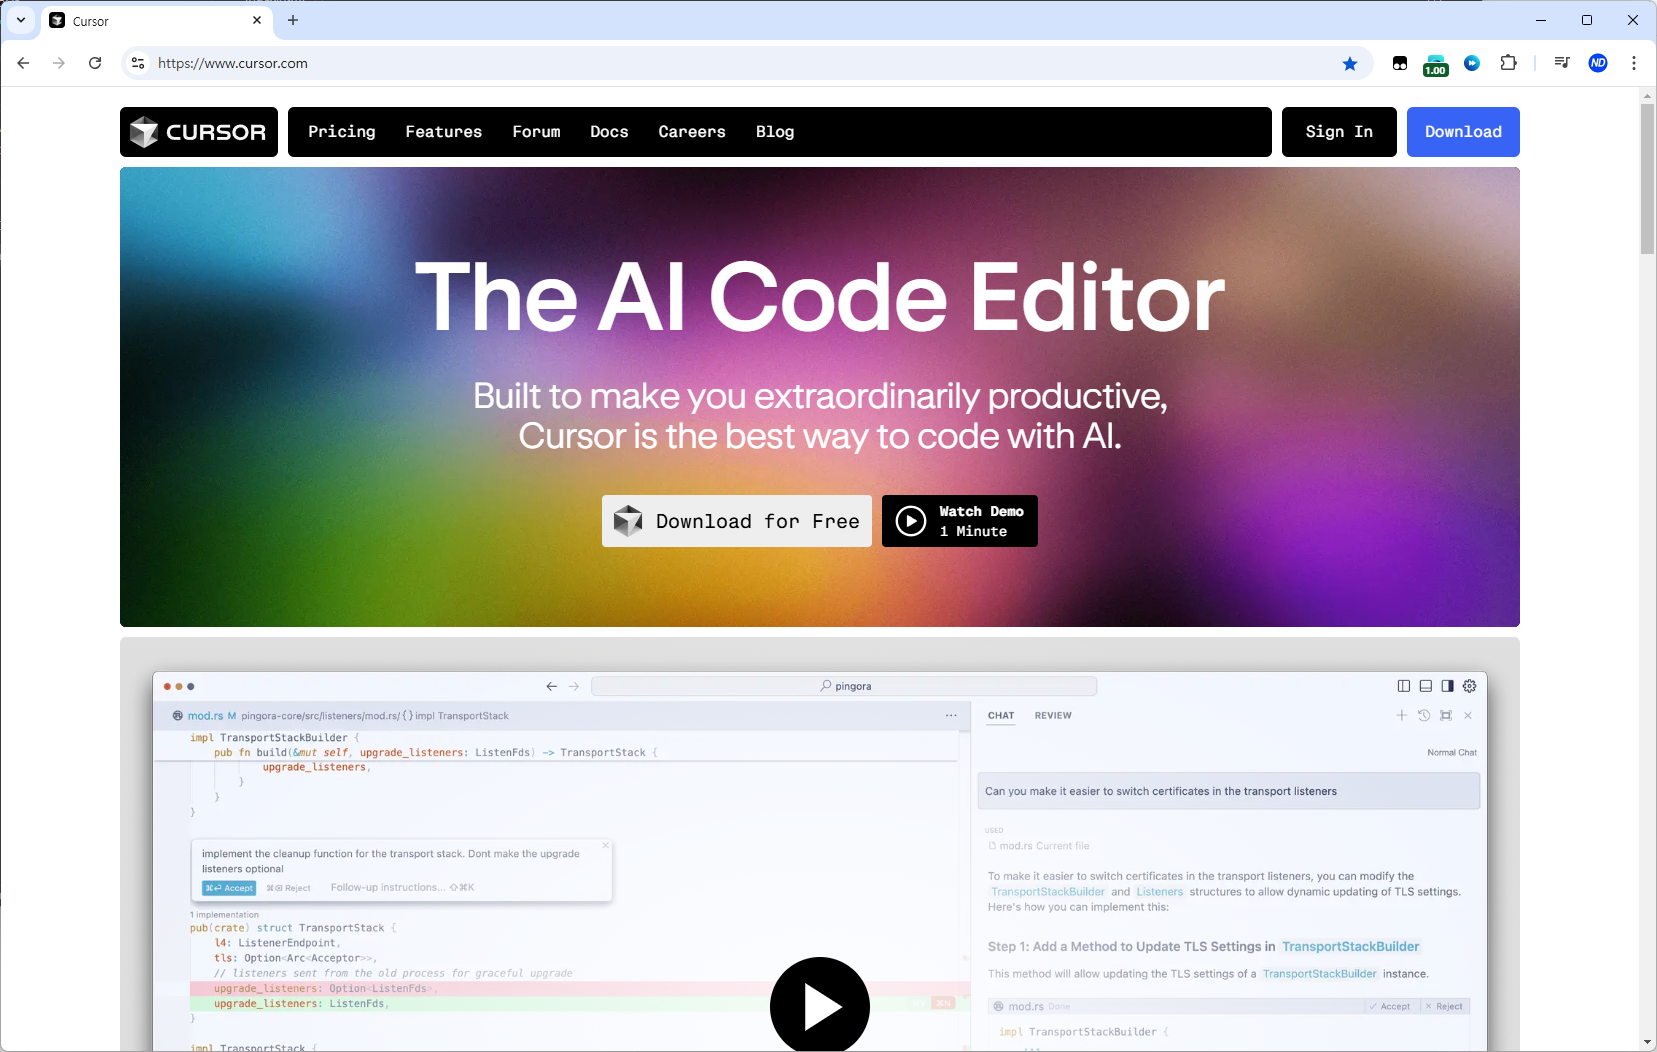Toggle the left sidebar layout icon in demo
Screen dimensions: 1657x1052
pyautogui.click(x=1404, y=686)
